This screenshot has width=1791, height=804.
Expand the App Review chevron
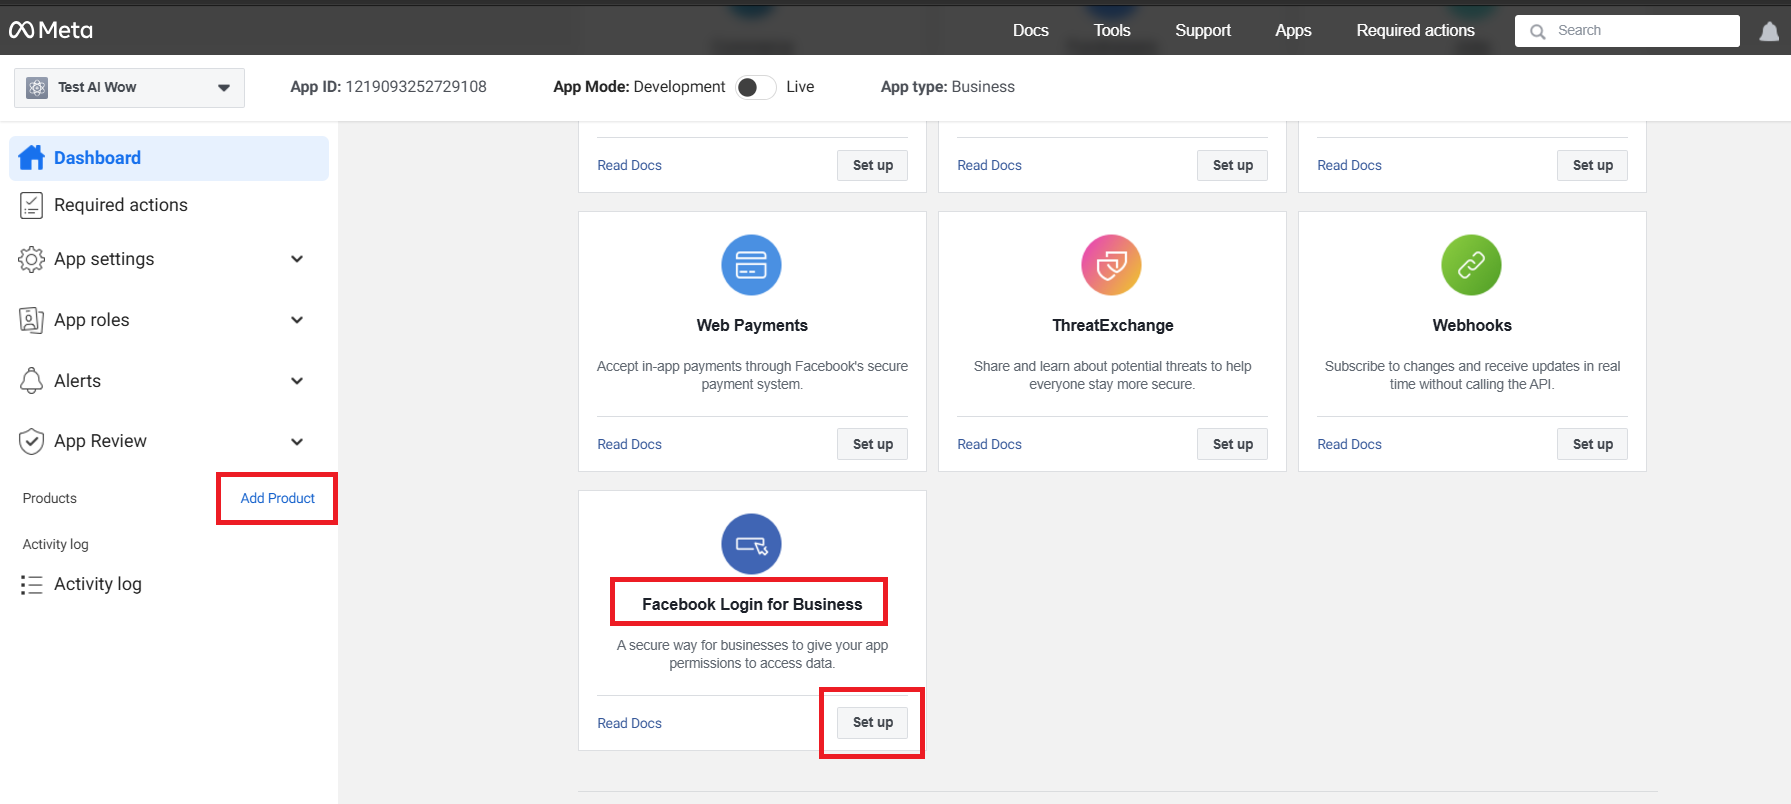297,442
